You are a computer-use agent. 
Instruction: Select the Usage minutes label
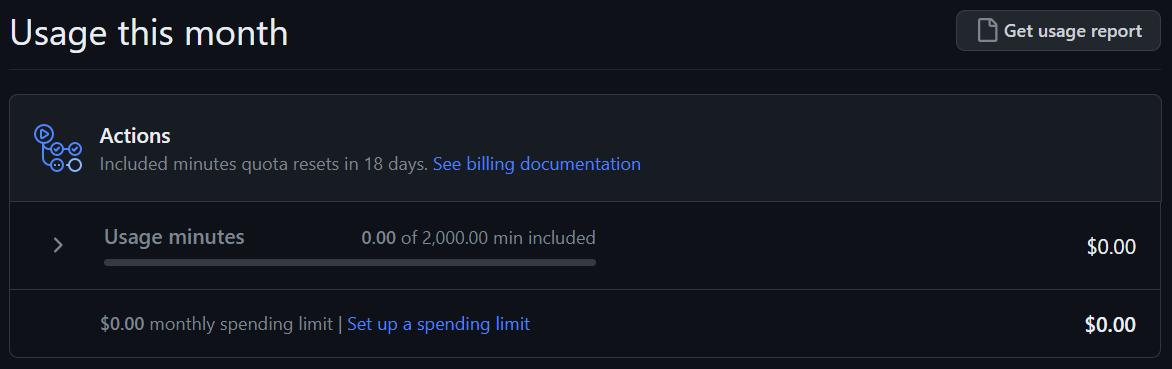[174, 237]
